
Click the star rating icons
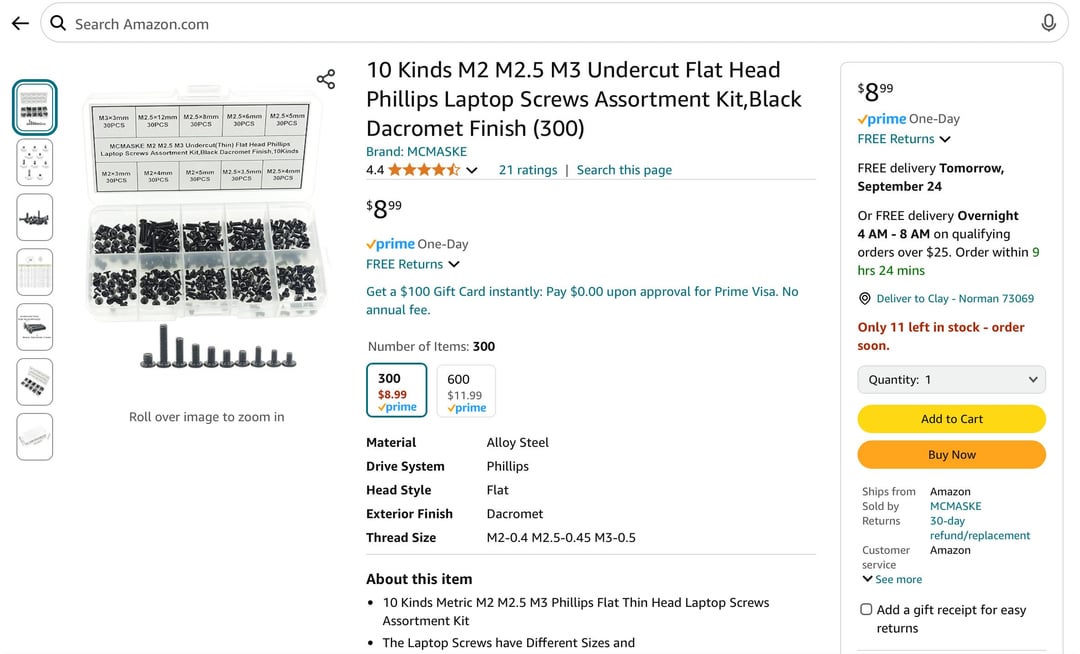[424, 170]
